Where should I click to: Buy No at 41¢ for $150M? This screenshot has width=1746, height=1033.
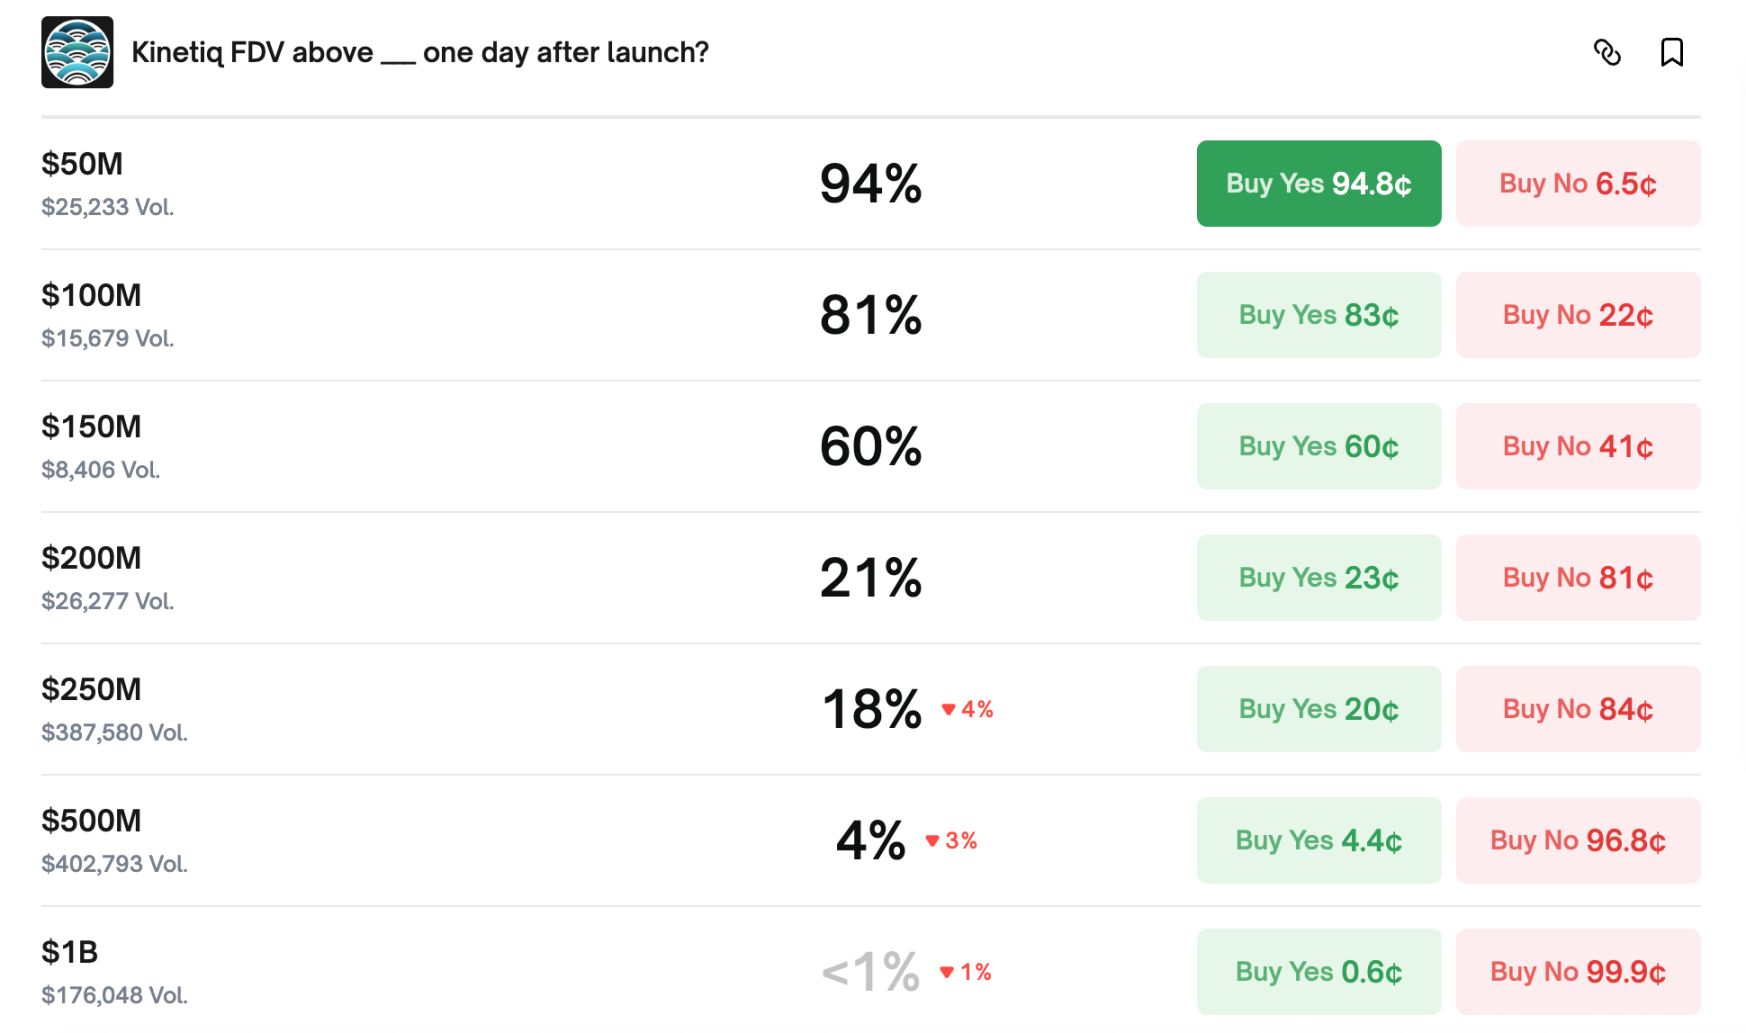[1577, 446]
